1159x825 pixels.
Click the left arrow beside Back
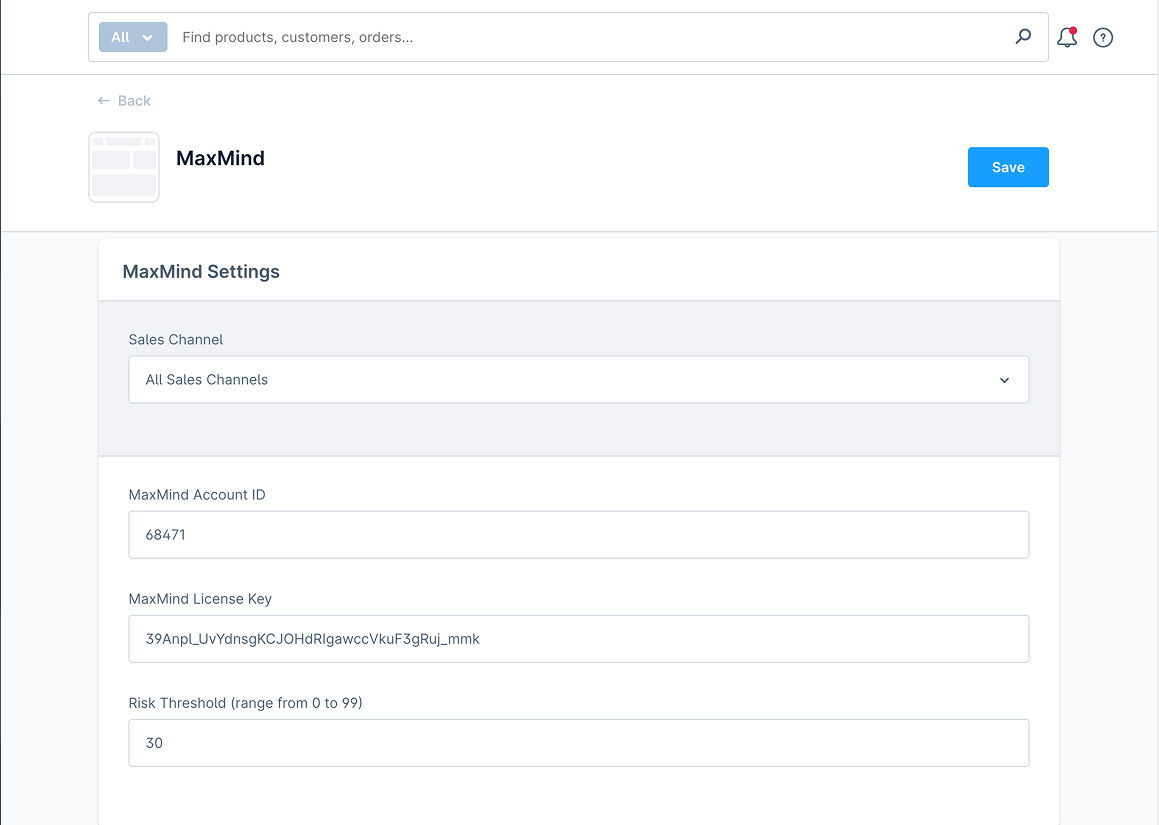(x=103, y=101)
